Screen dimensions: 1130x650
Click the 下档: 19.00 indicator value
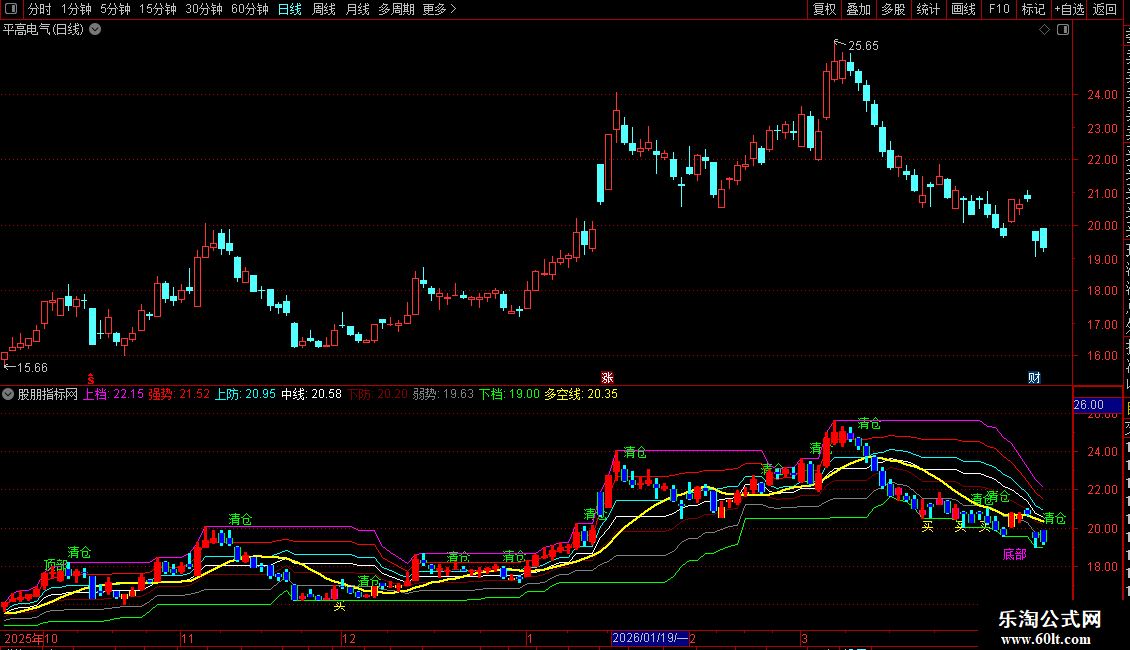pos(509,394)
